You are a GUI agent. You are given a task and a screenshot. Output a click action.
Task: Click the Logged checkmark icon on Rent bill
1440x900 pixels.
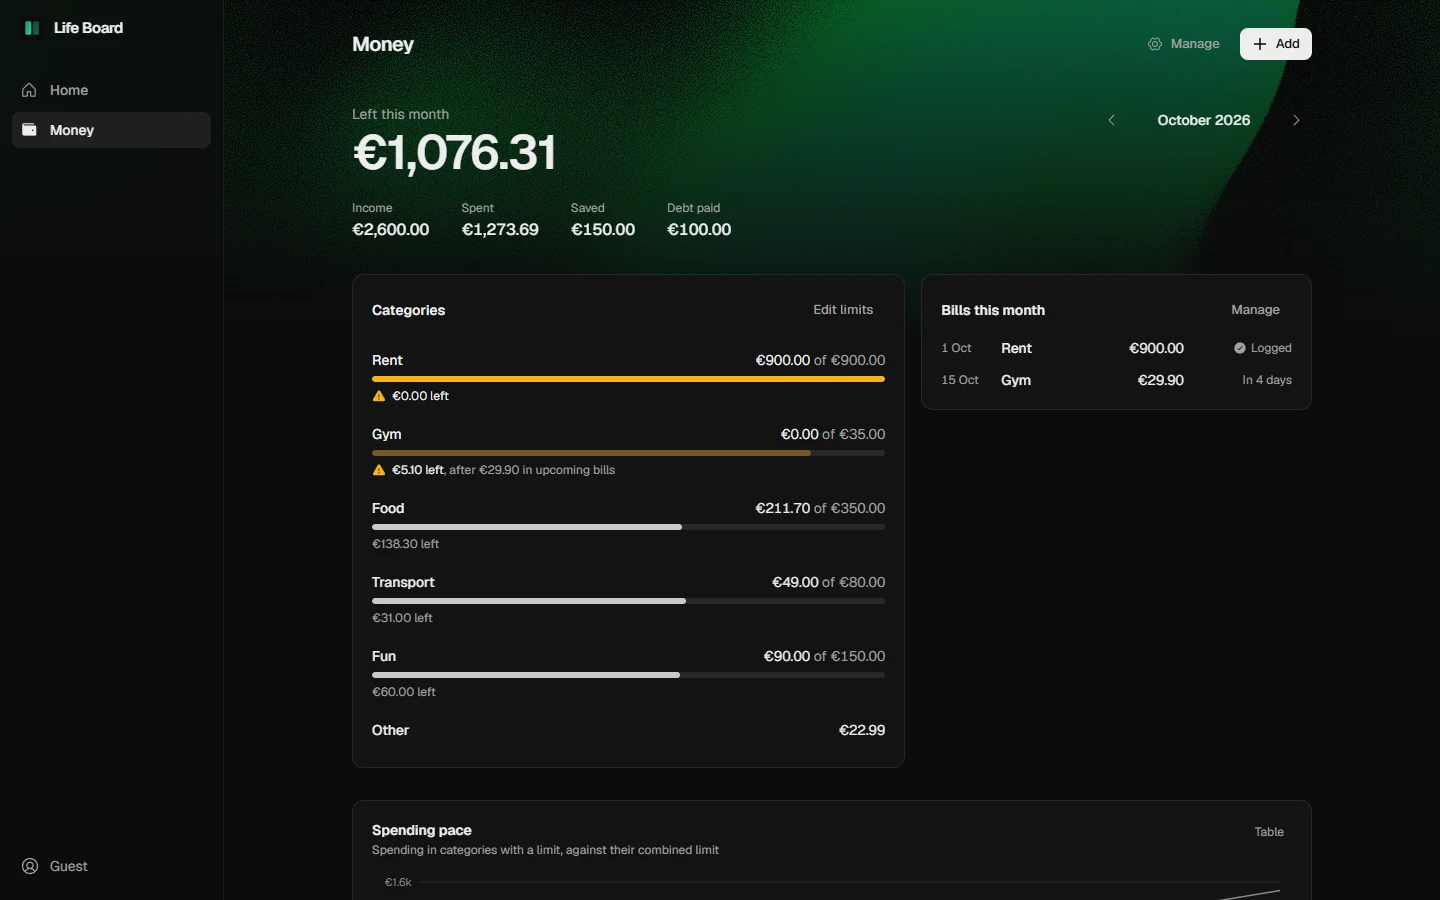(x=1240, y=348)
